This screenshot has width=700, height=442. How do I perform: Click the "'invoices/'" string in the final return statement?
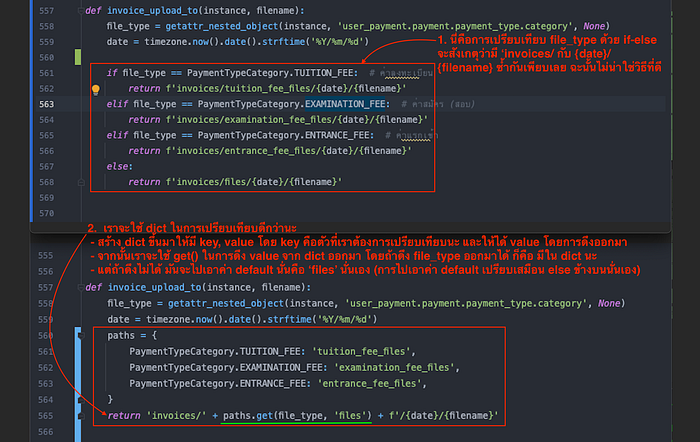tap(176, 416)
